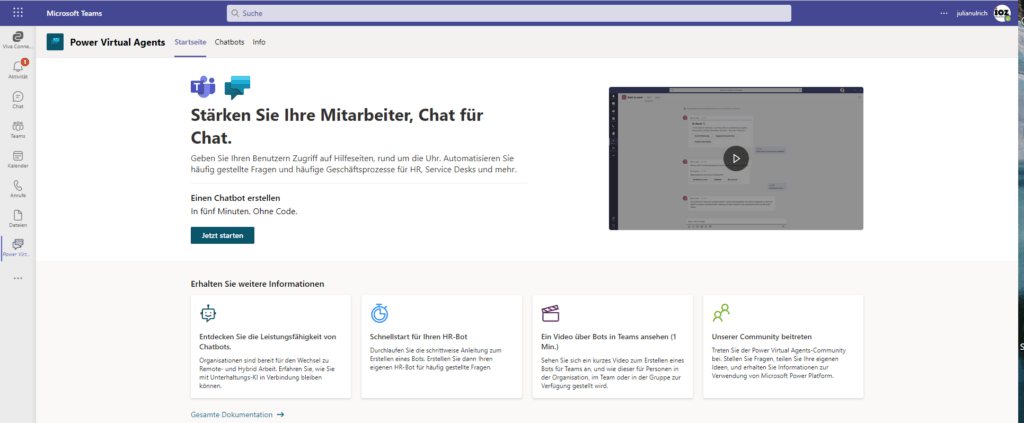Screen dimensions: 1024x423
Task: Click the arrow next to Gesamte Dokumentation
Action: click(280, 415)
